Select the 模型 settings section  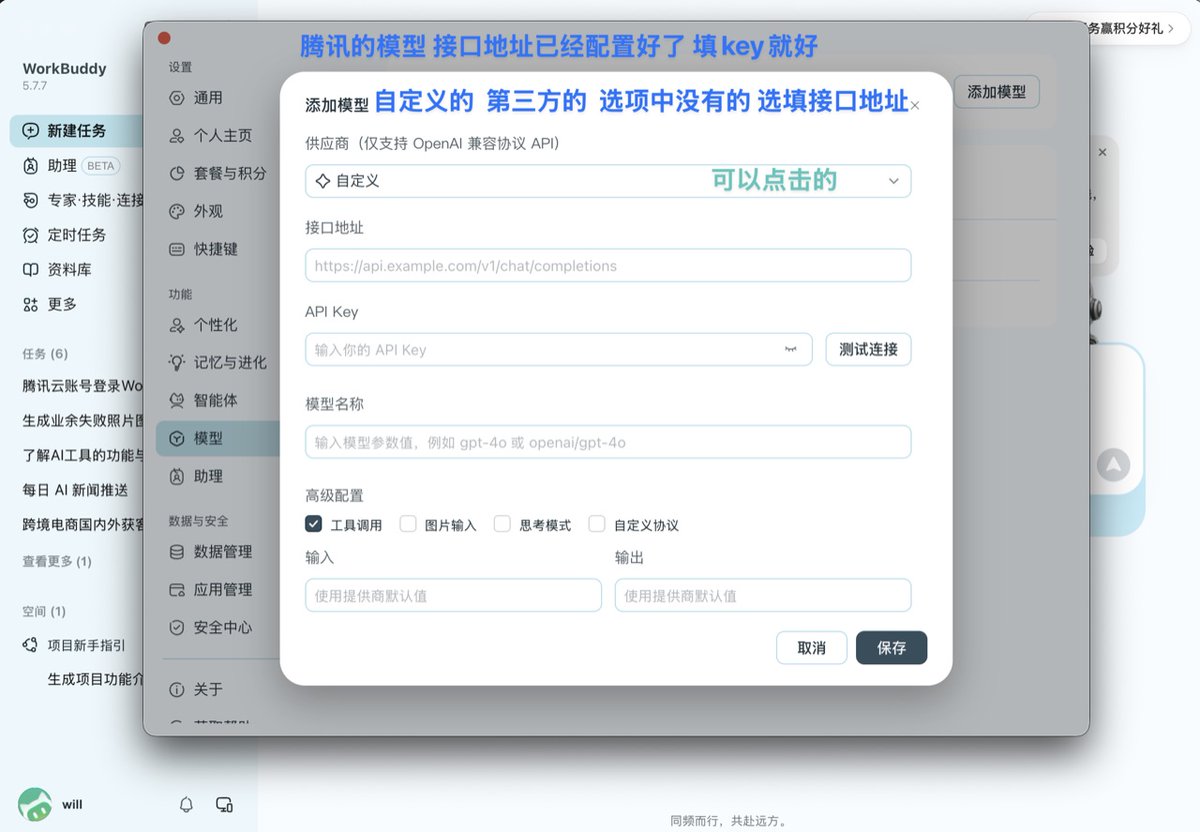(x=218, y=438)
